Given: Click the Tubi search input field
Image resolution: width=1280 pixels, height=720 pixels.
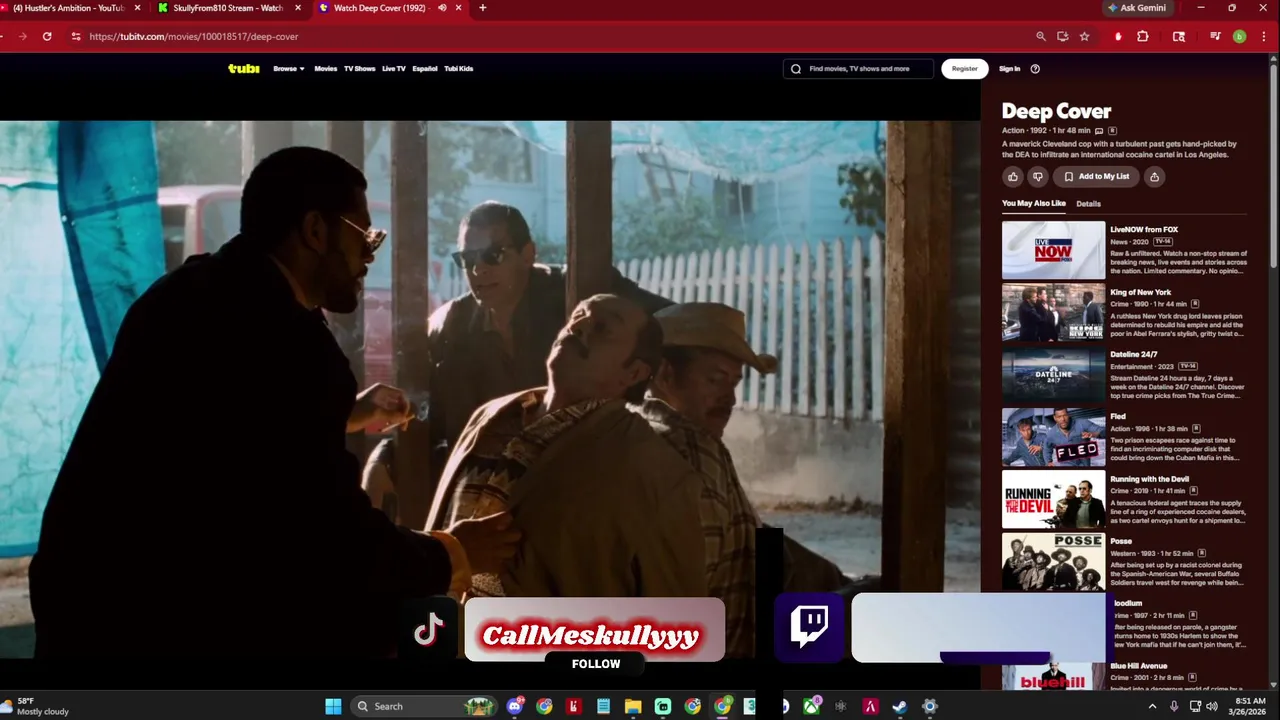Looking at the screenshot, I should click(858, 69).
